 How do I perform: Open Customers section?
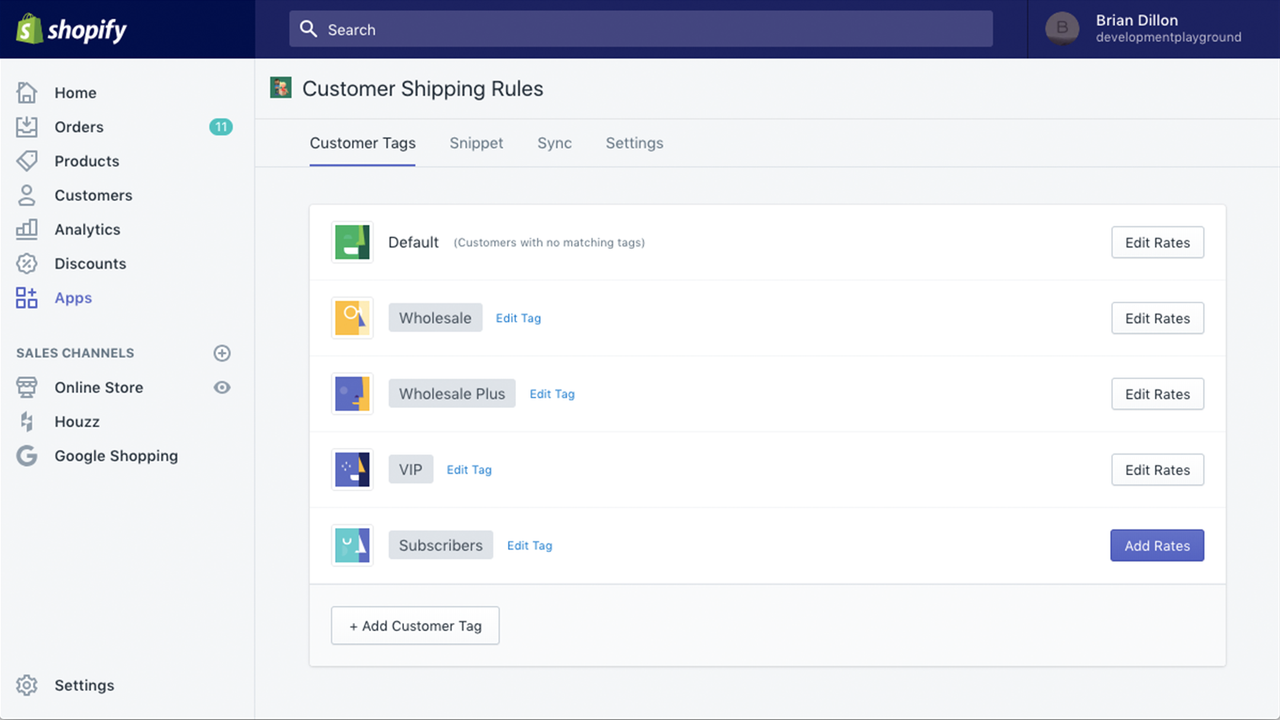[x=93, y=195]
